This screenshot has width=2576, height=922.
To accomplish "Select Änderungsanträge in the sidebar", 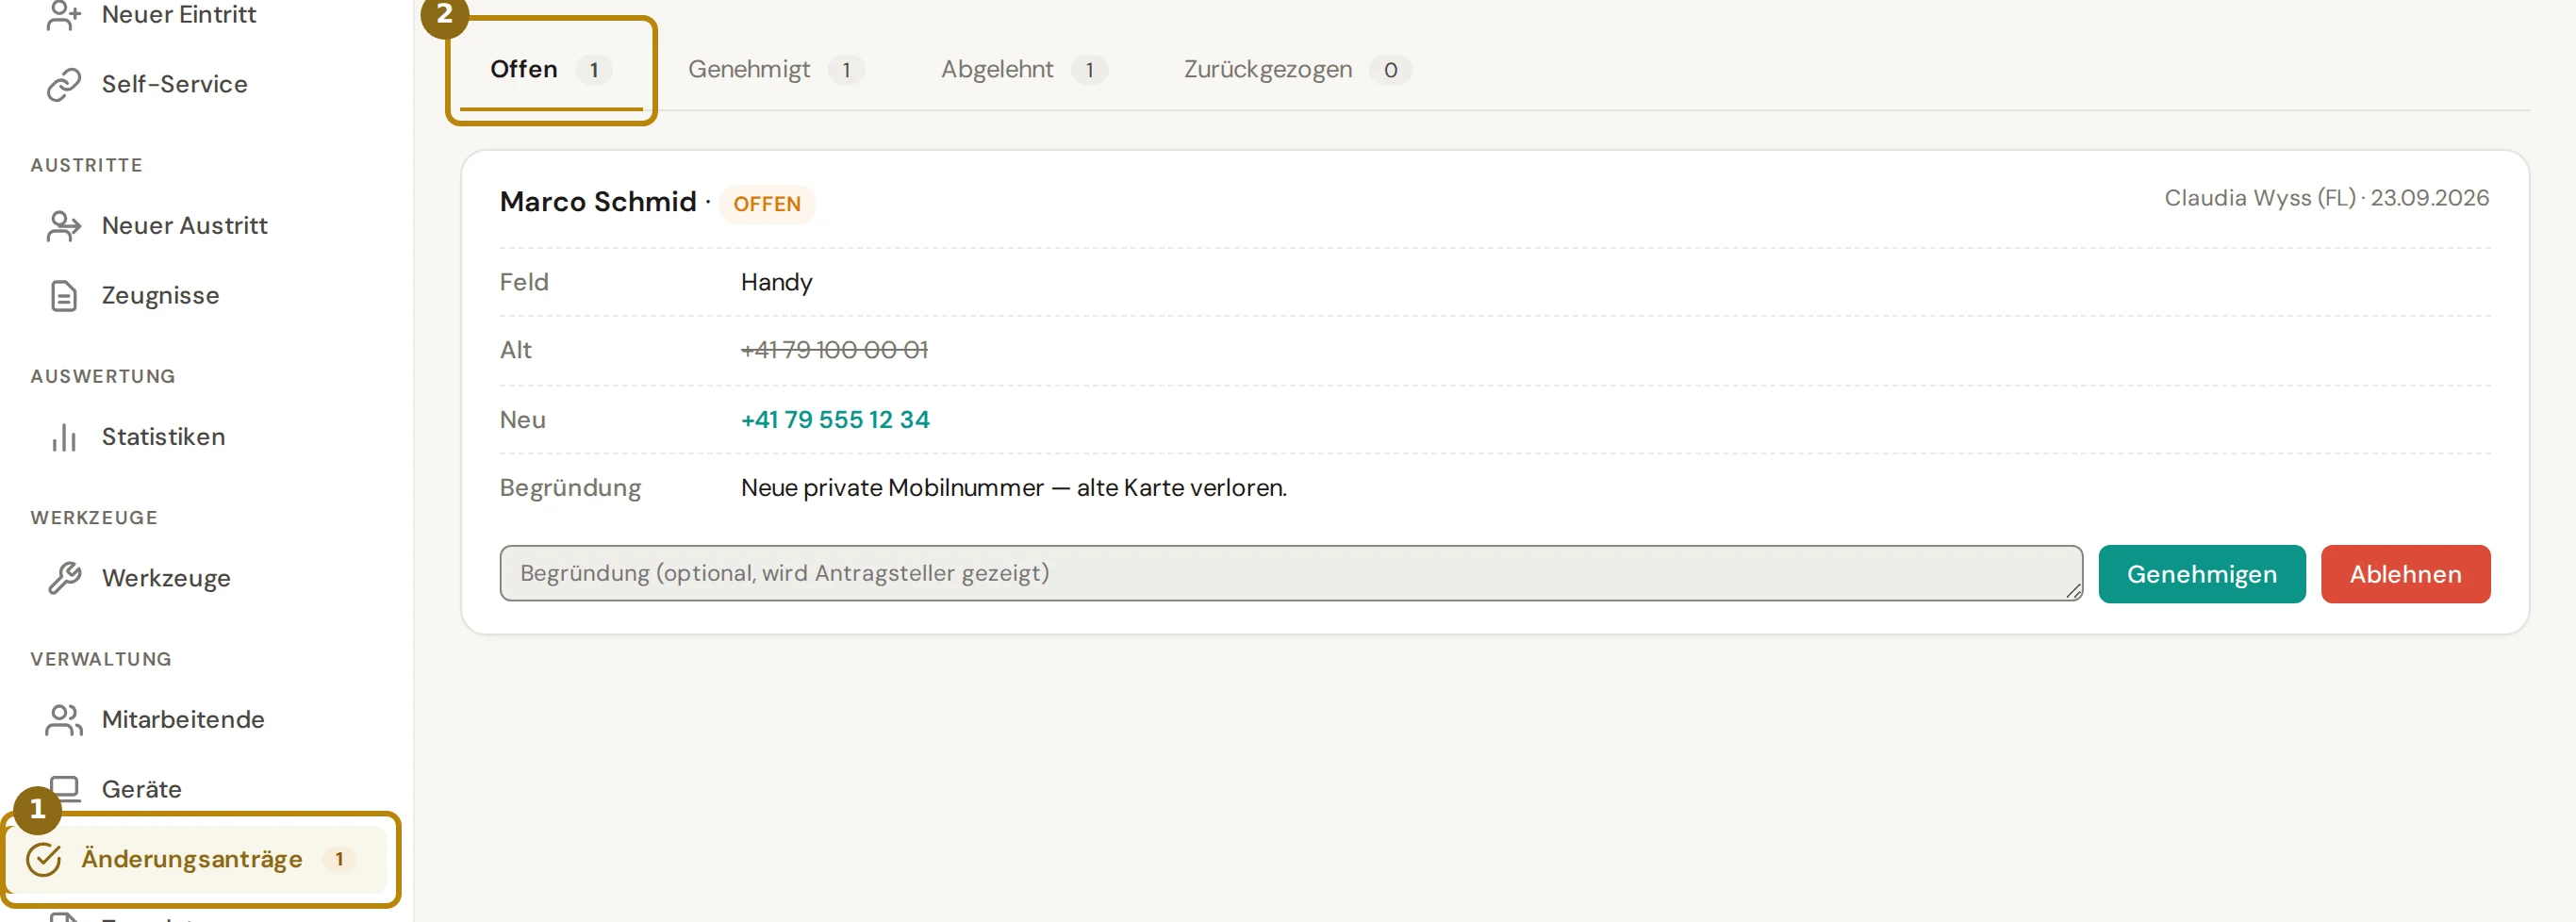I will click(x=197, y=859).
